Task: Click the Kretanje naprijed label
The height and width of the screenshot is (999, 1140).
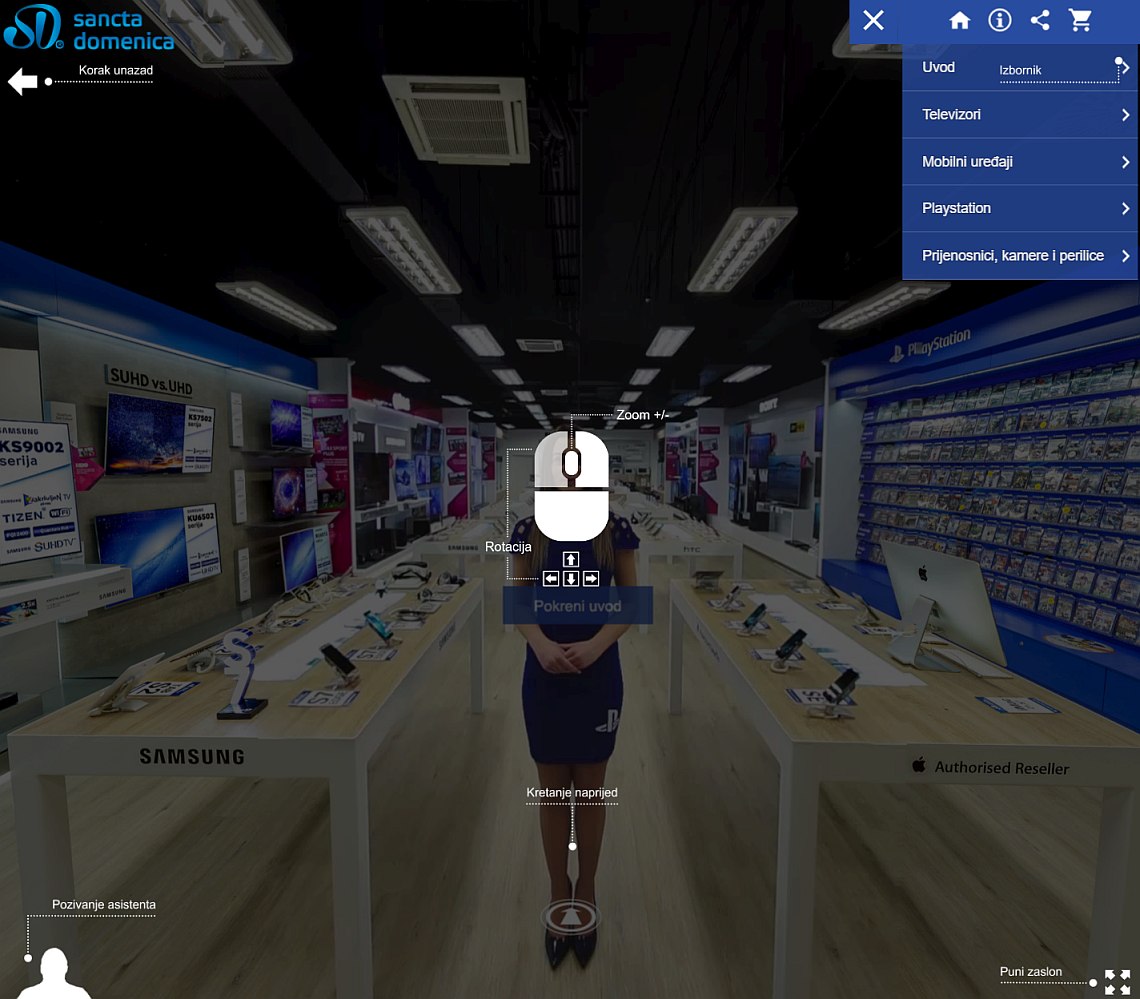Action: [x=571, y=793]
